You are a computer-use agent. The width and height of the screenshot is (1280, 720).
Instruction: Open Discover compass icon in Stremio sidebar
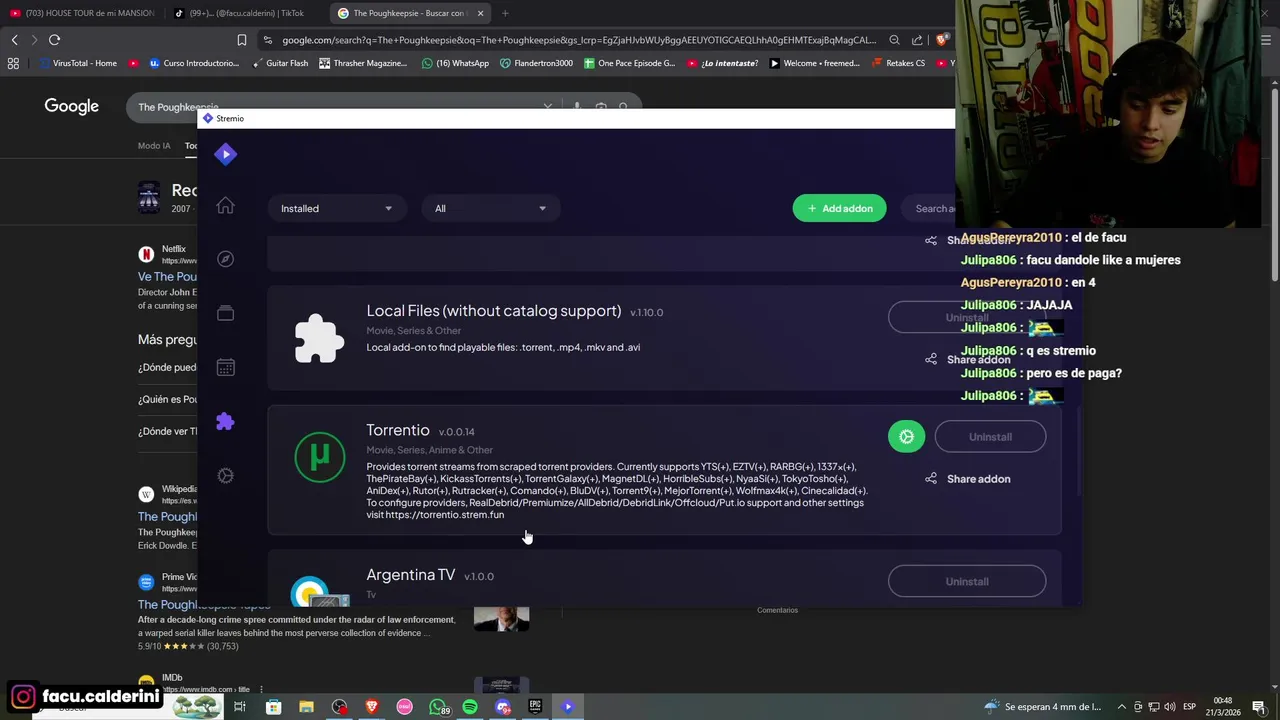pyautogui.click(x=225, y=259)
